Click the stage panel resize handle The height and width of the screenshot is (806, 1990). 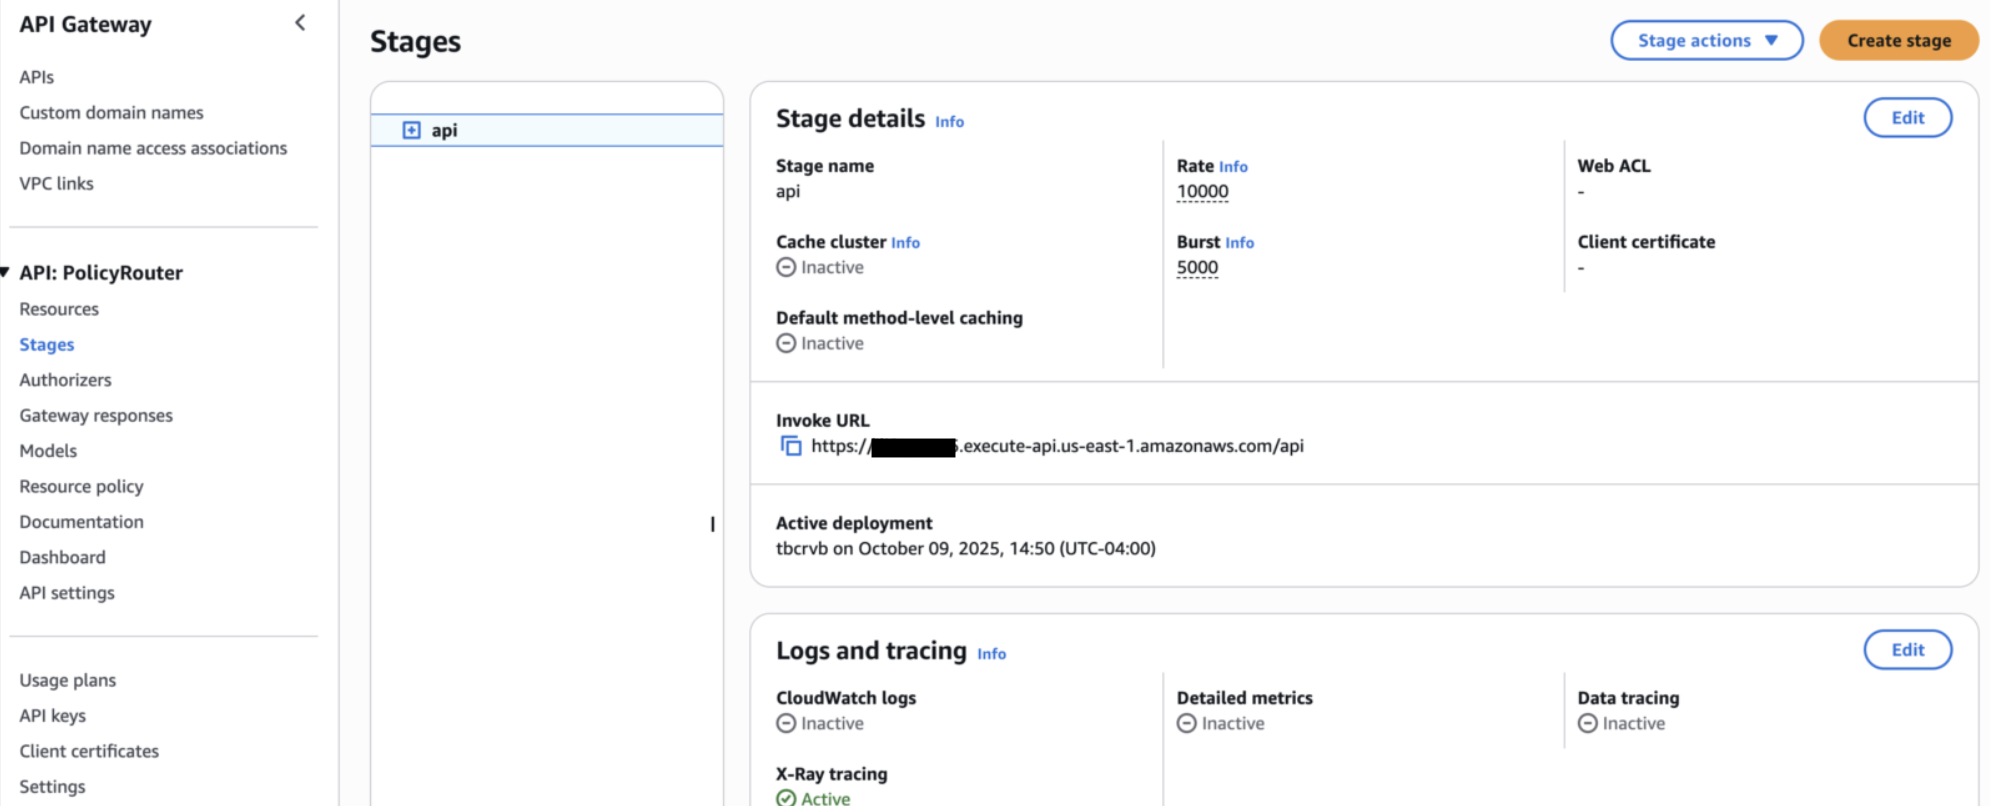pos(712,524)
